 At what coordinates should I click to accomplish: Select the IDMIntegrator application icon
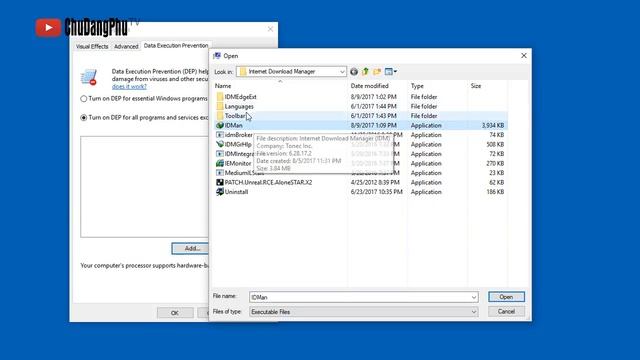(220, 154)
